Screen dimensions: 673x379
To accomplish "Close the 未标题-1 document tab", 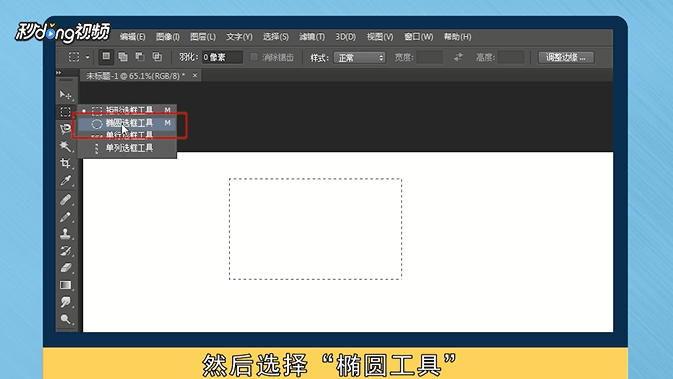I will click(195, 76).
